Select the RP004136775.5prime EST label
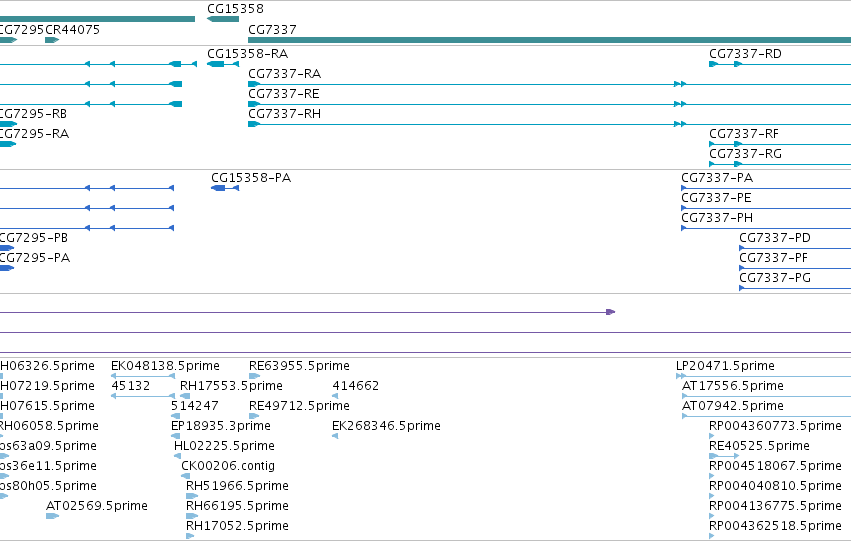This screenshot has height=541, width=851. pyautogui.click(x=776, y=507)
